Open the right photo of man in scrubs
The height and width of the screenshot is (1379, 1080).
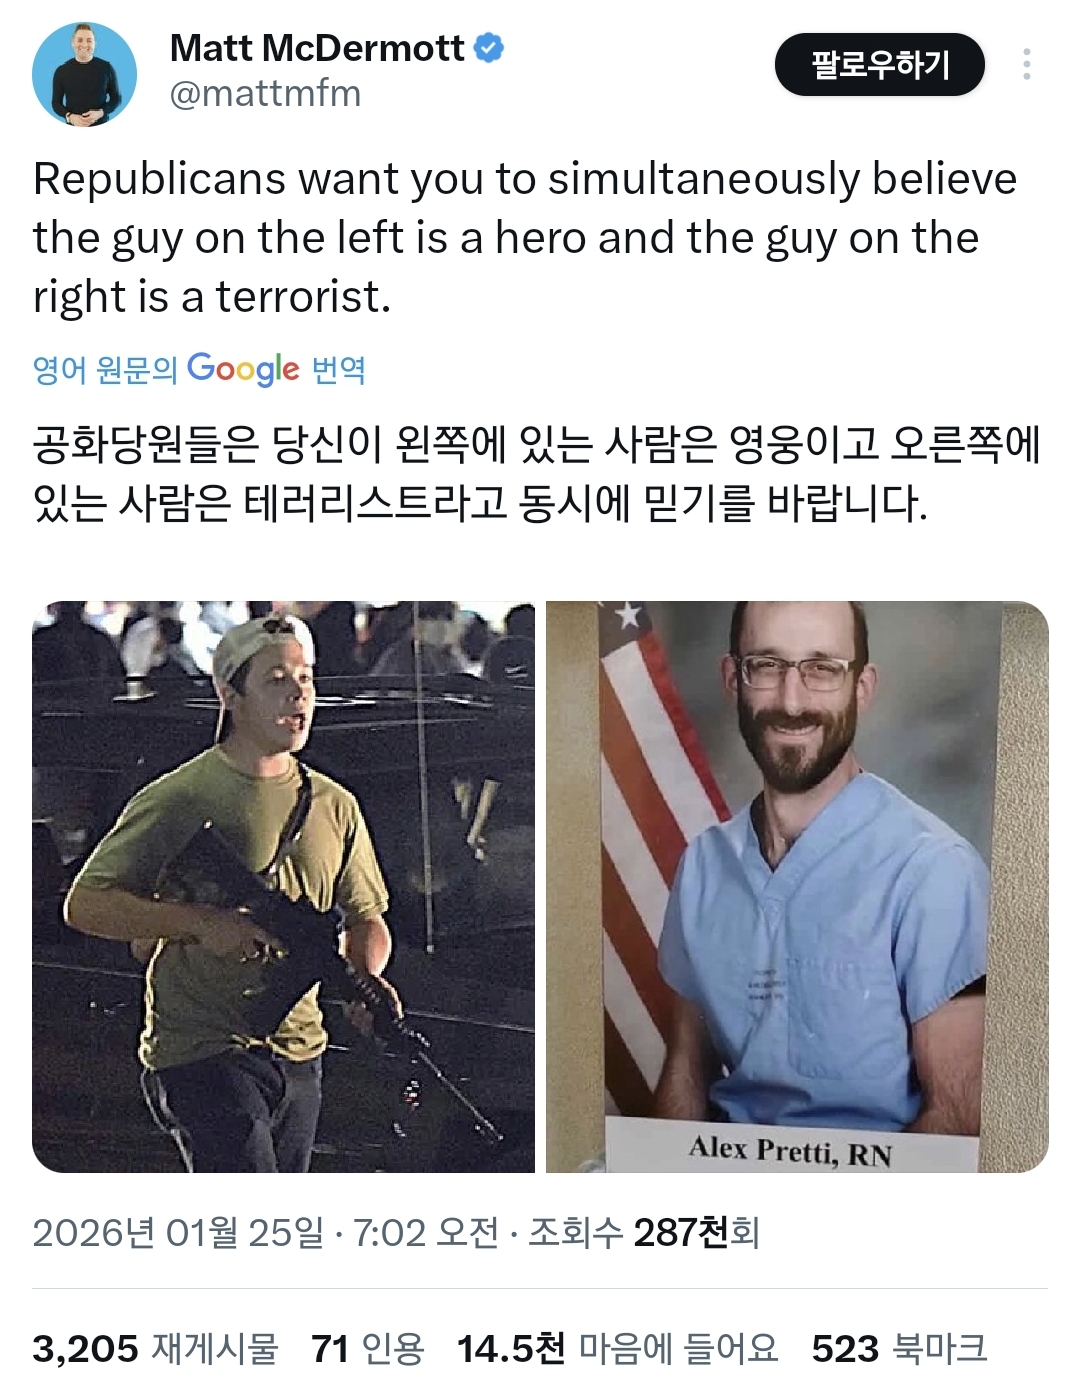click(797, 886)
